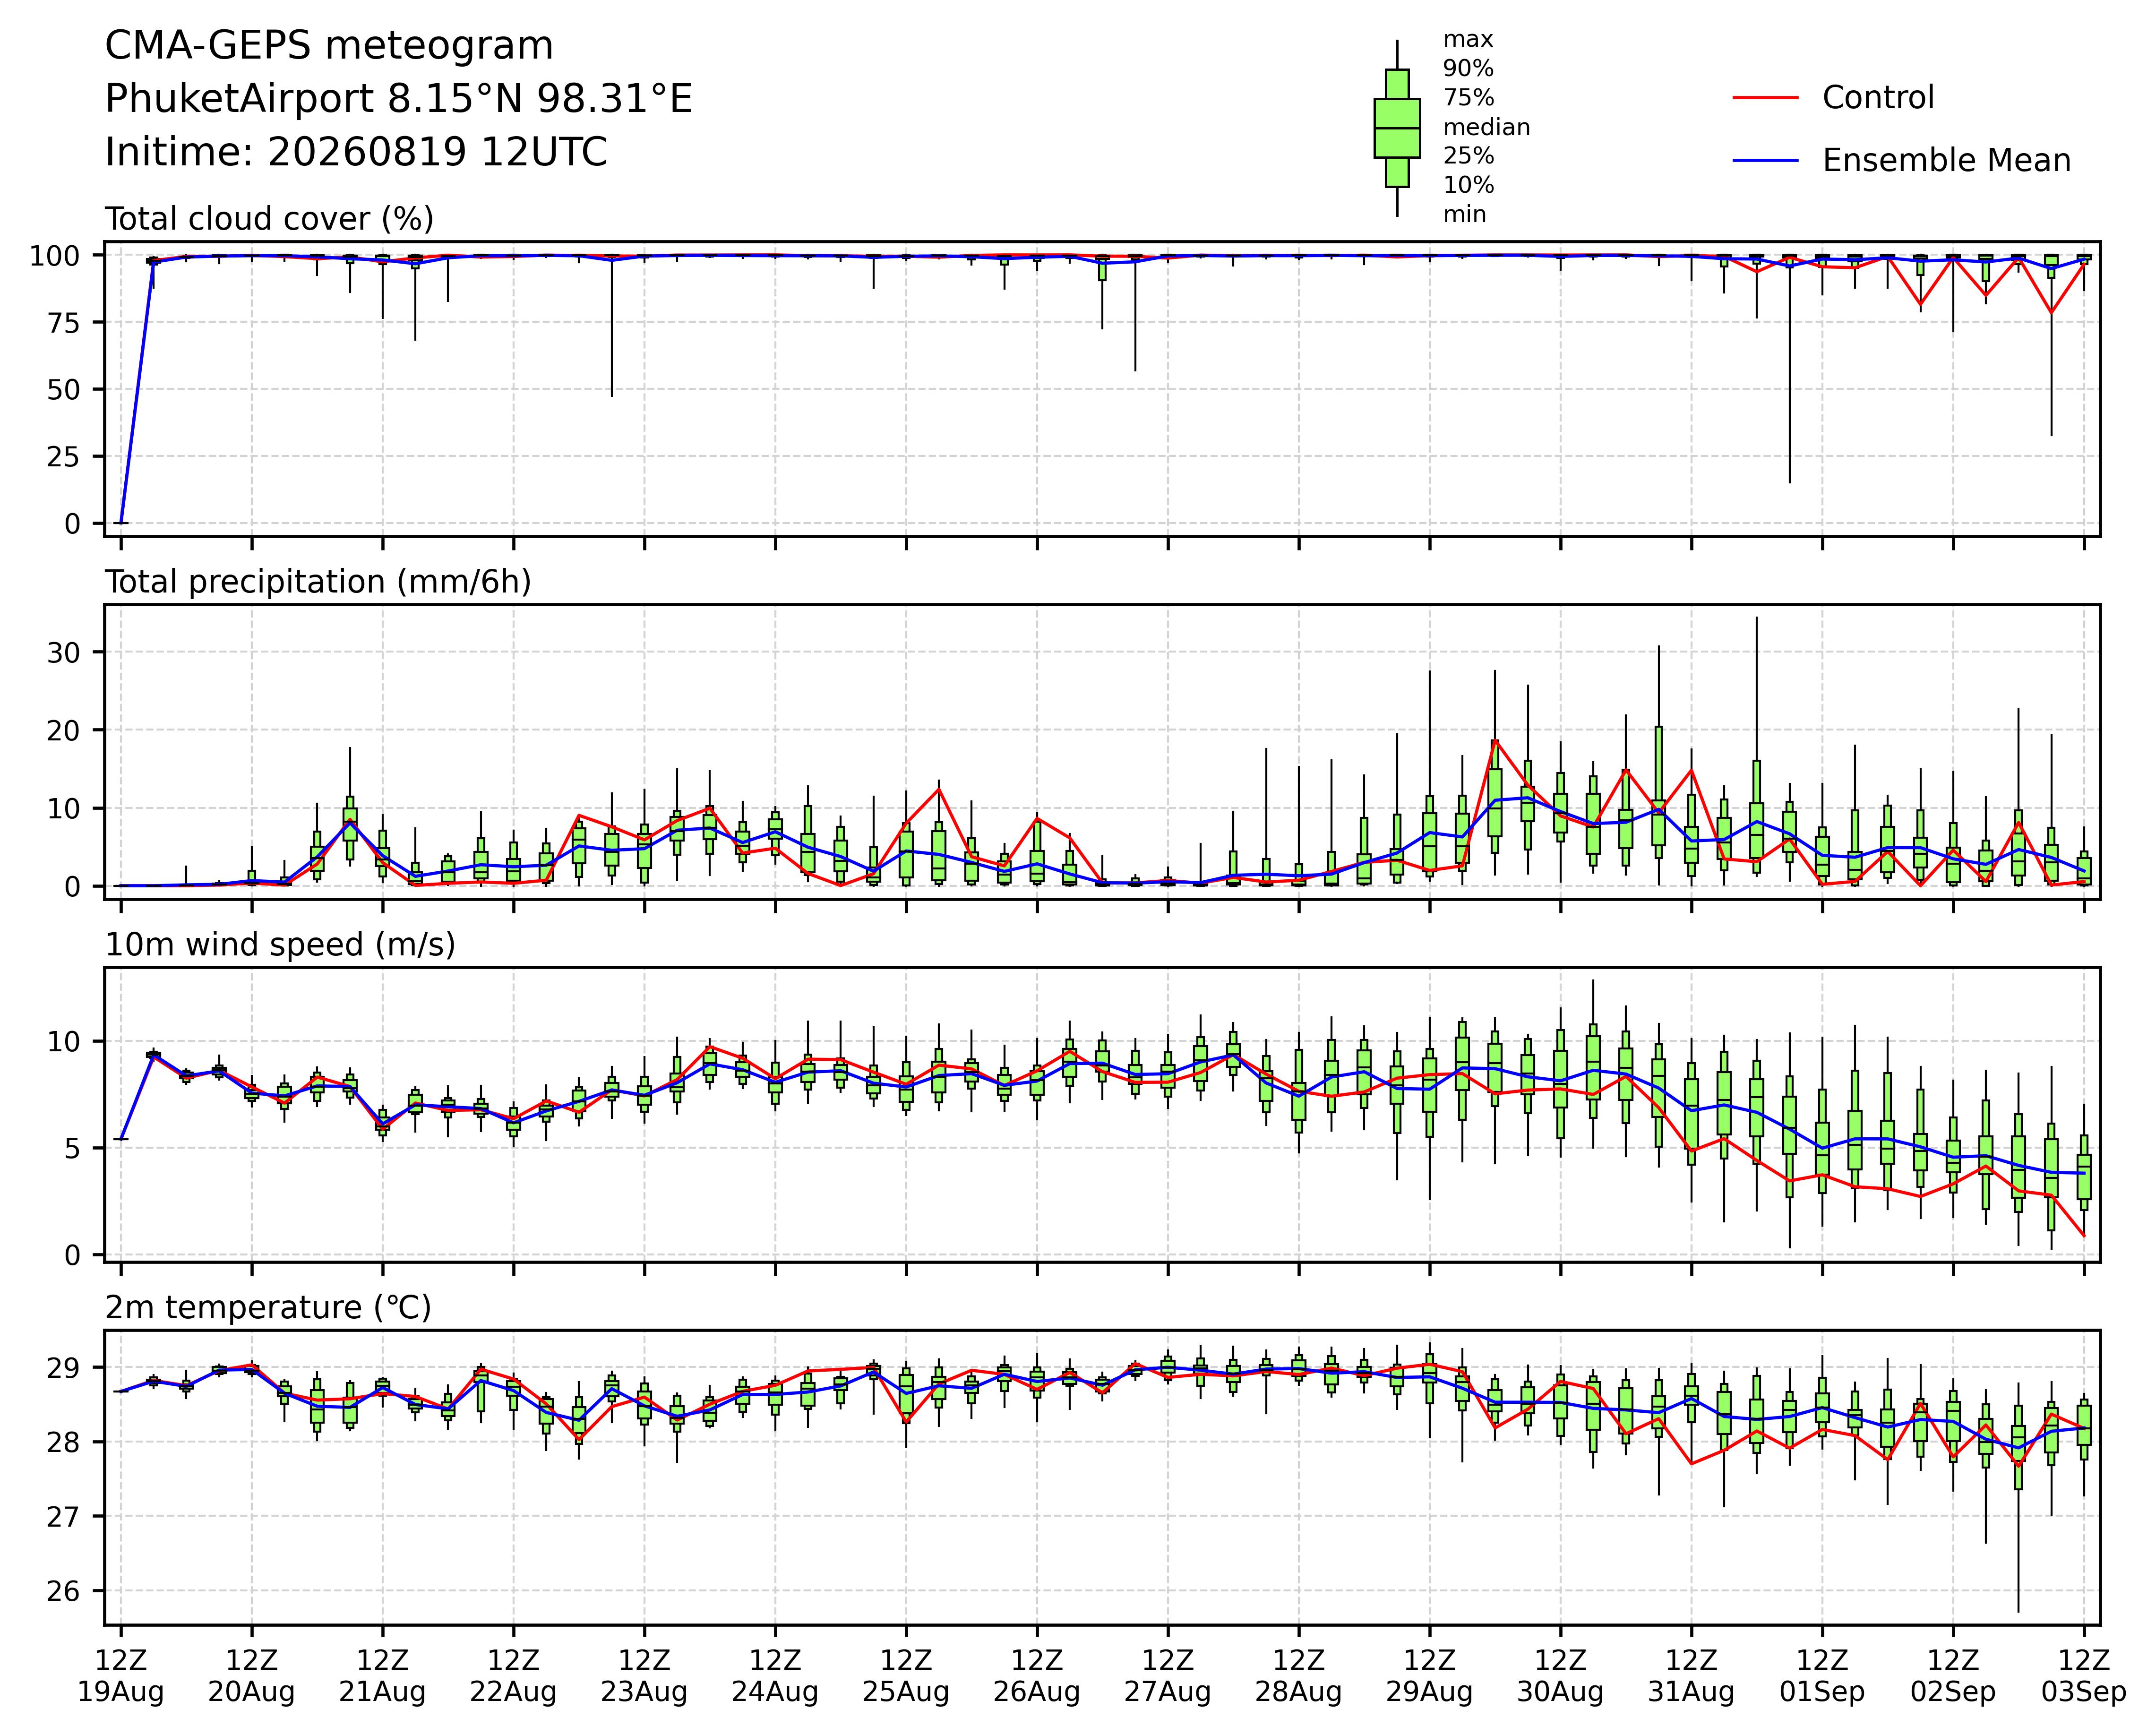Click the max label in boxplot legend
Image resolution: width=2156 pixels, height=1735 pixels.
(1468, 40)
